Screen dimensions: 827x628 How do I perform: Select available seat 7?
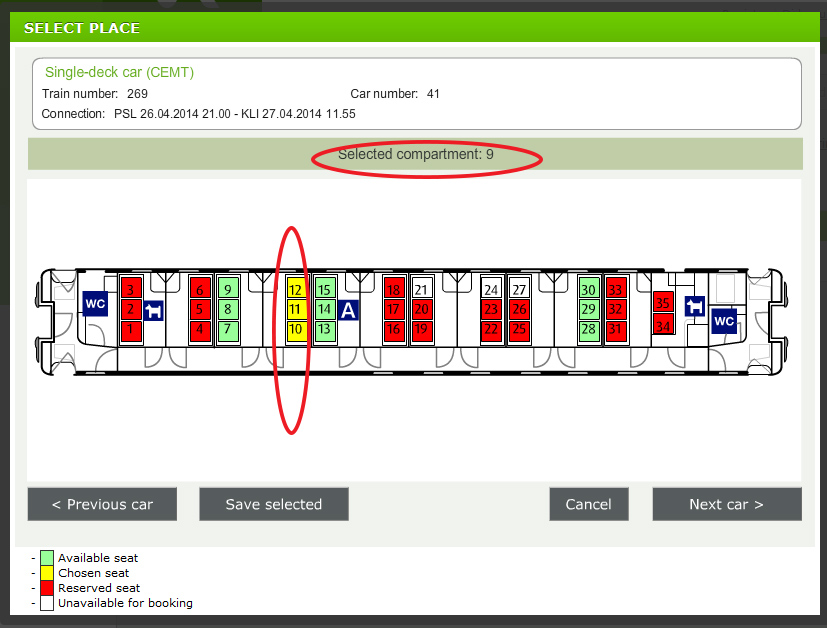(228, 330)
